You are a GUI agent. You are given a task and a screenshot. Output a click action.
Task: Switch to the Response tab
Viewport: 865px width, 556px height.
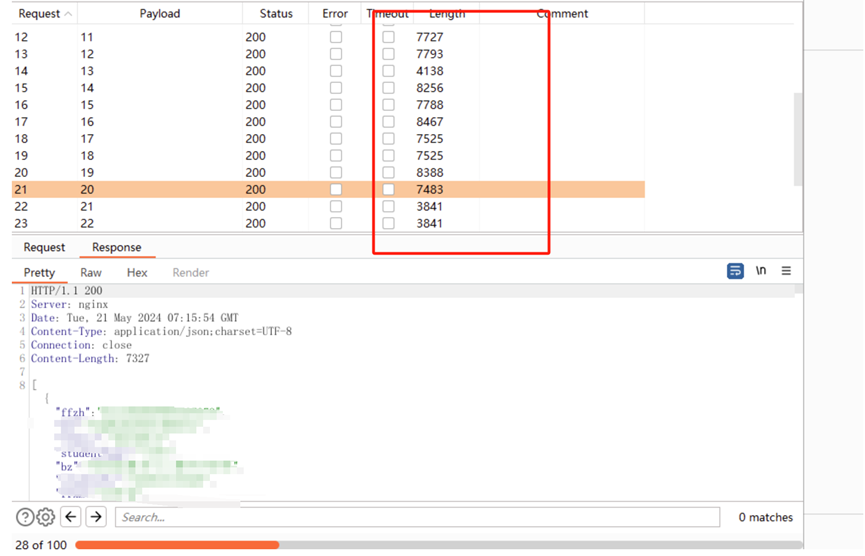116,247
